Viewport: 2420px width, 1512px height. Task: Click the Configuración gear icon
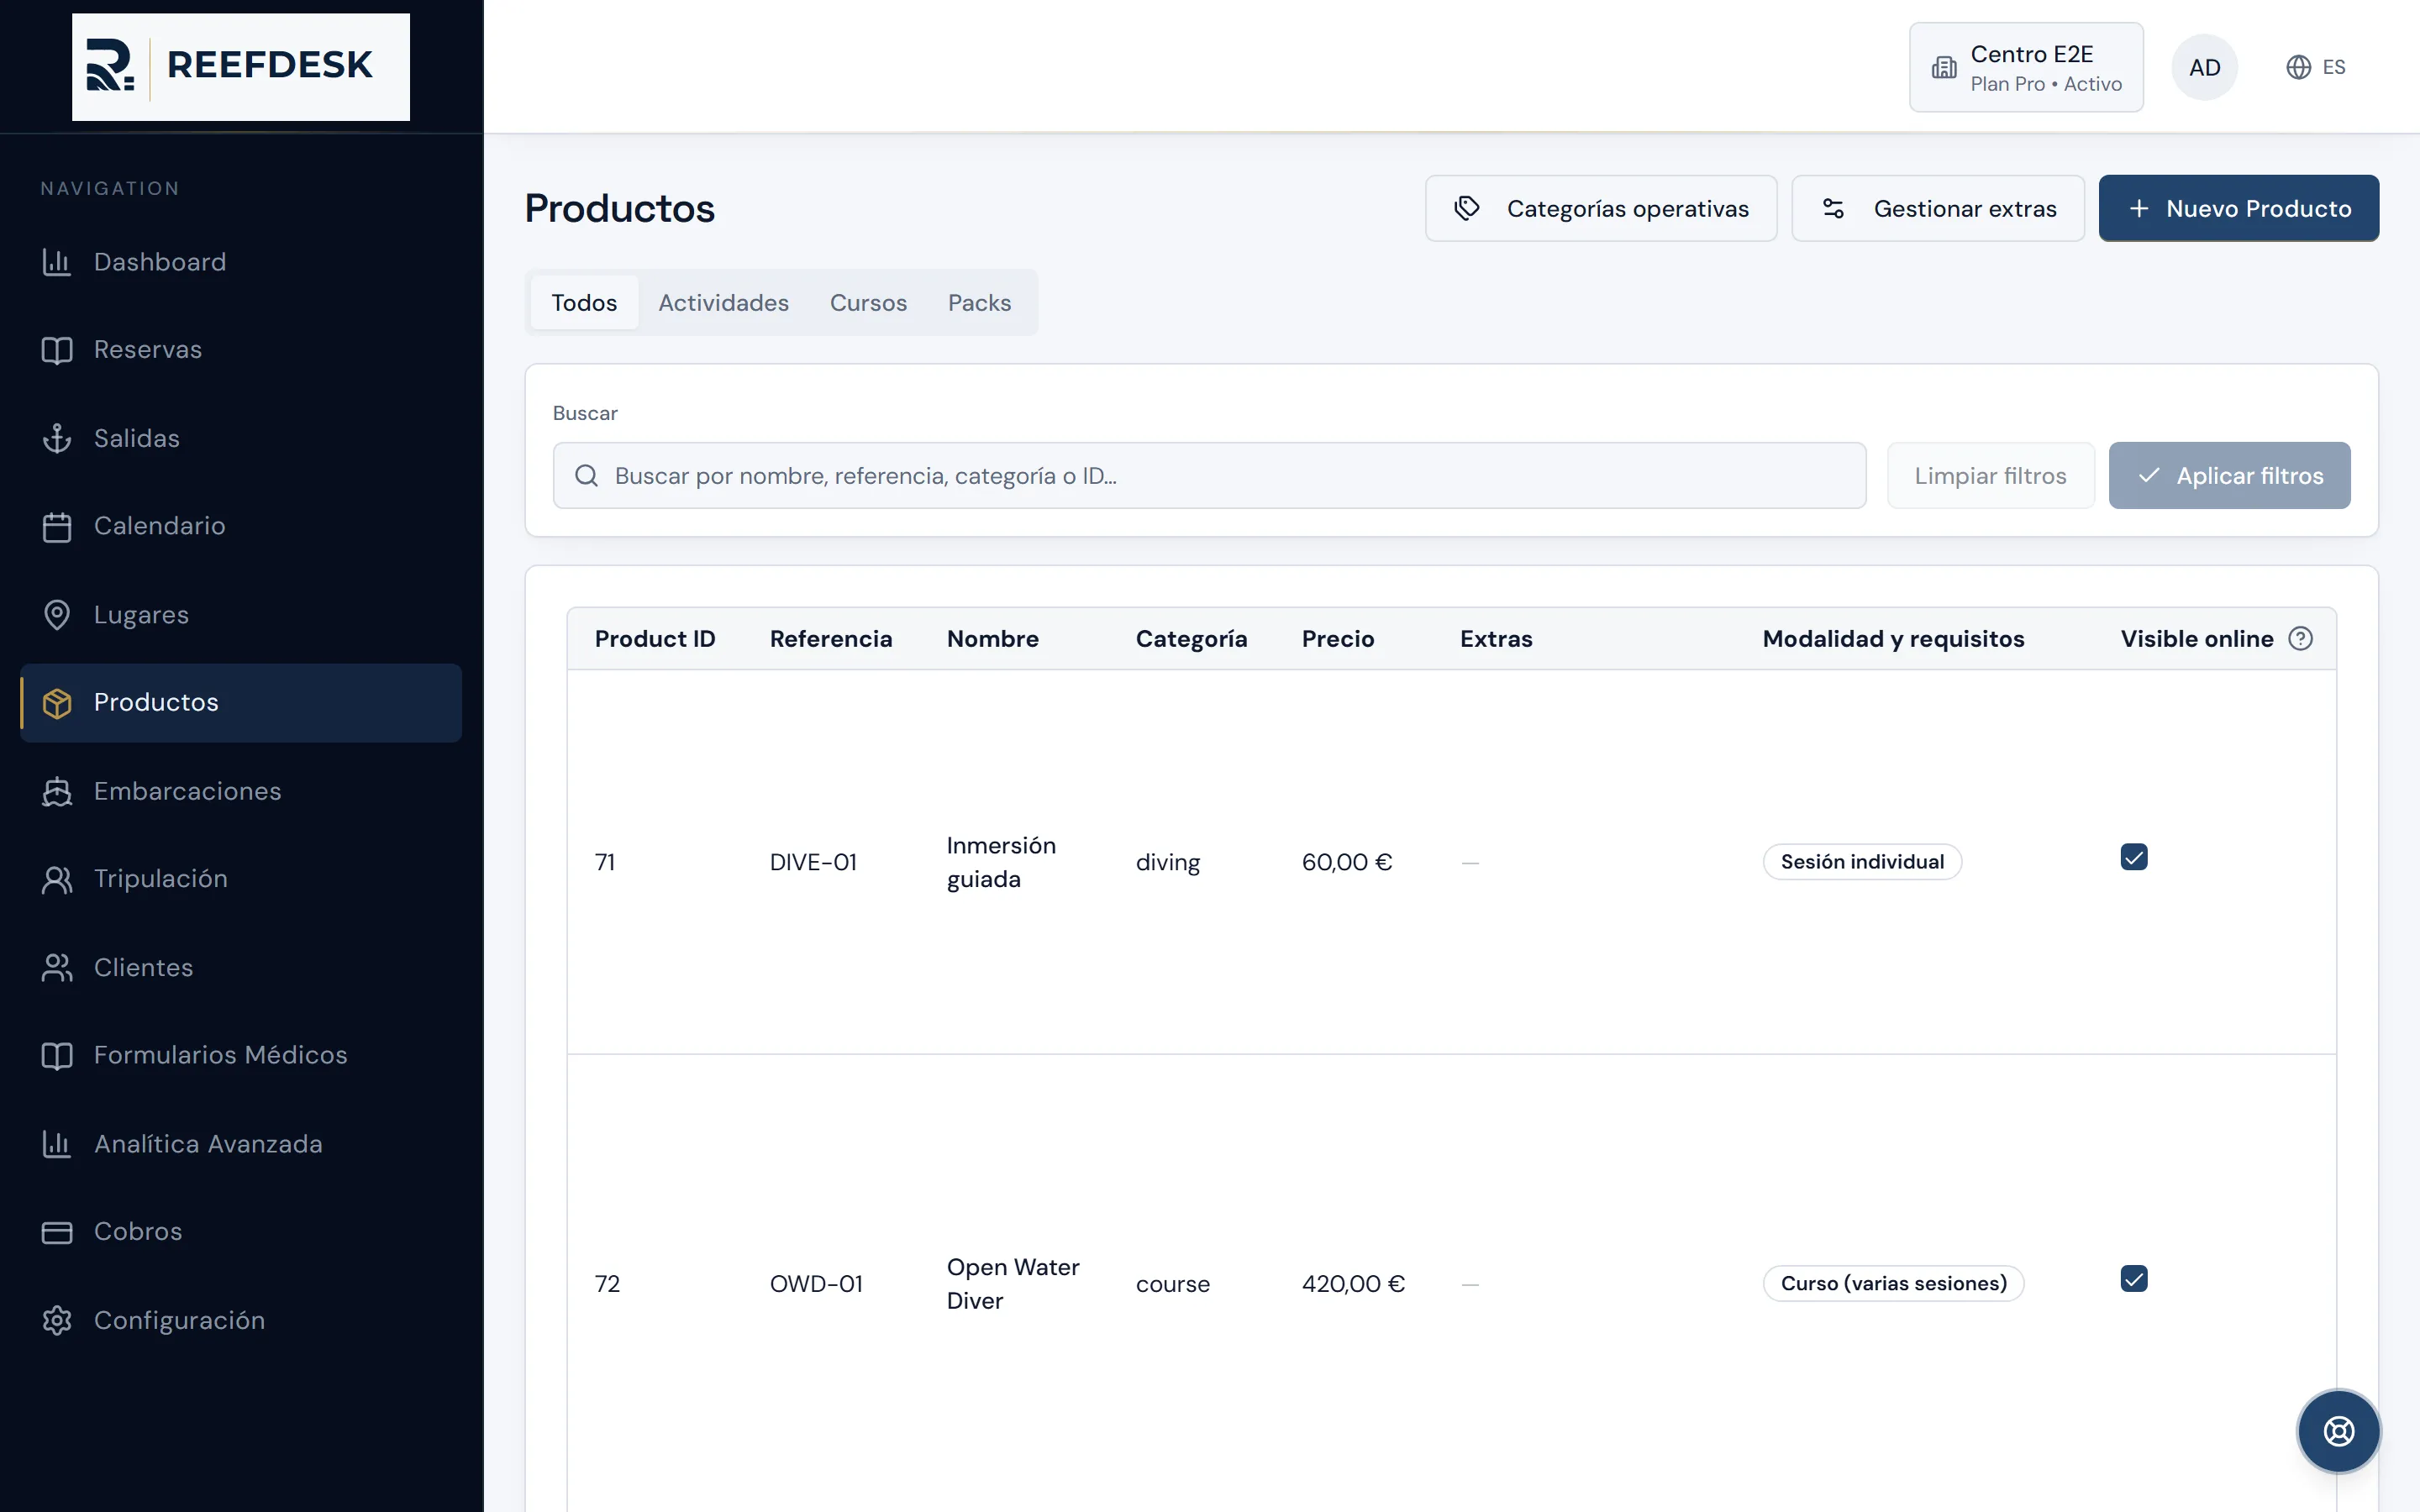point(57,1320)
